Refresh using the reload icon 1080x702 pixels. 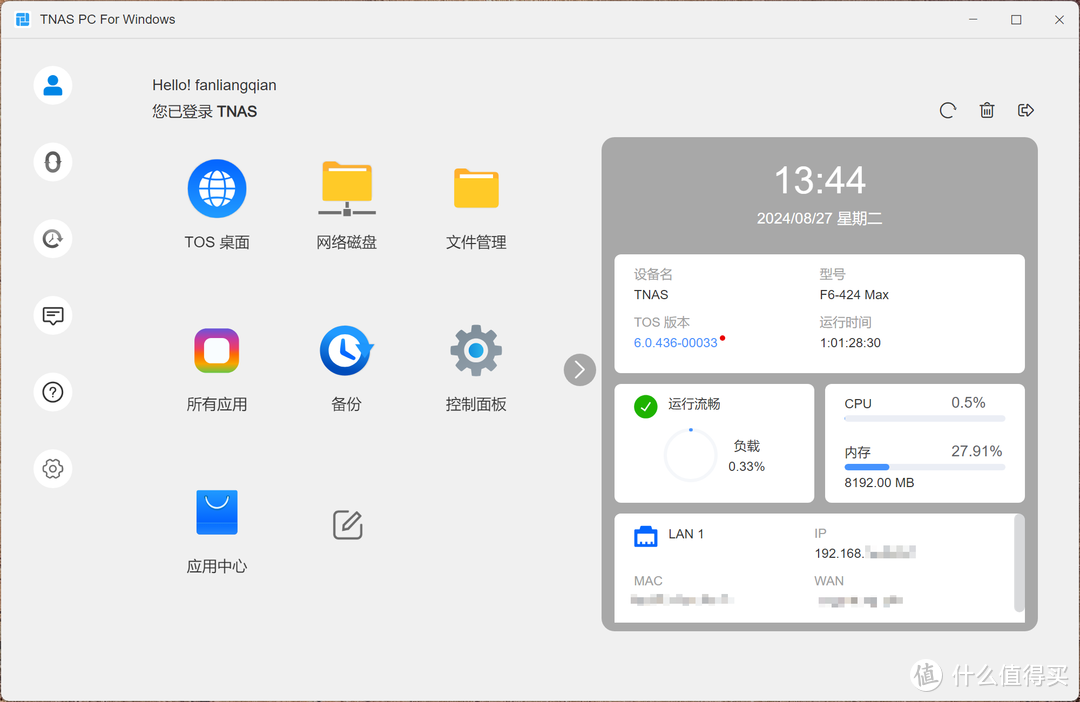pos(947,110)
